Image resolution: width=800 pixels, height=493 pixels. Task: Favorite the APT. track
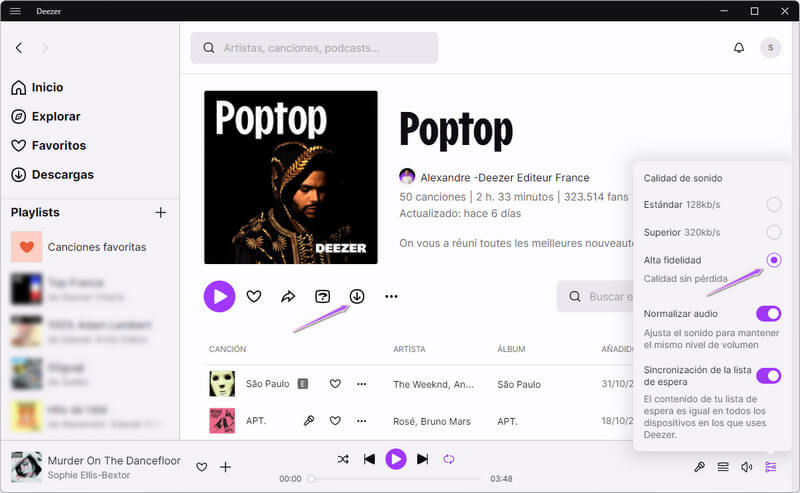pyautogui.click(x=335, y=421)
